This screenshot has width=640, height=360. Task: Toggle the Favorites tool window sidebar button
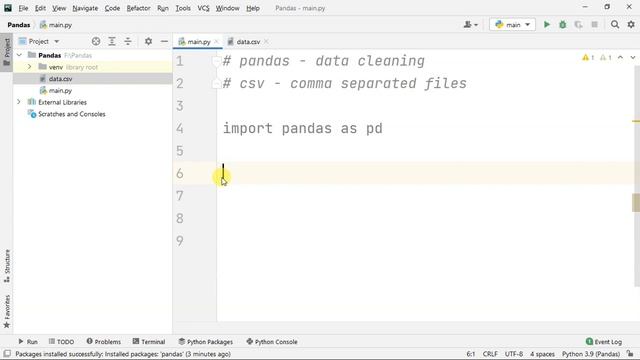pyautogui.click(x=7, y=312)
